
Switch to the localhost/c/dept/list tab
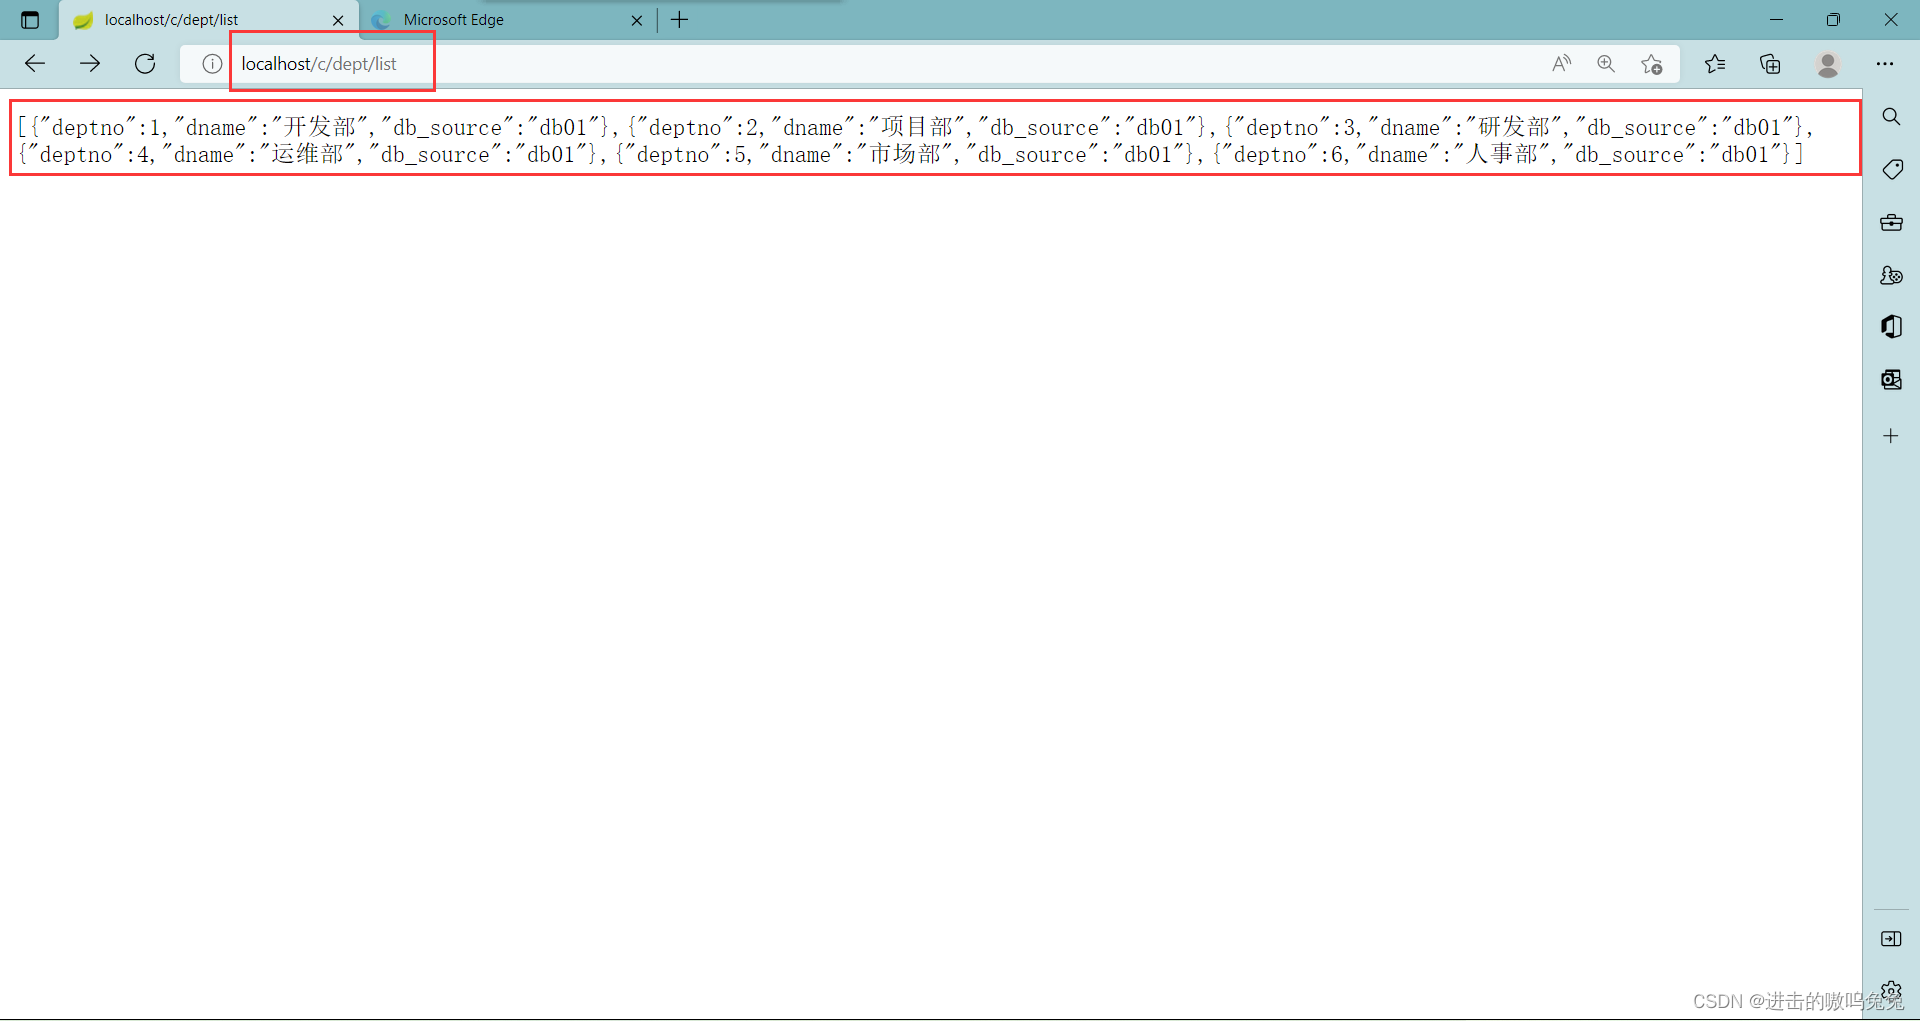pyautogui.click(x=208, y=20)
